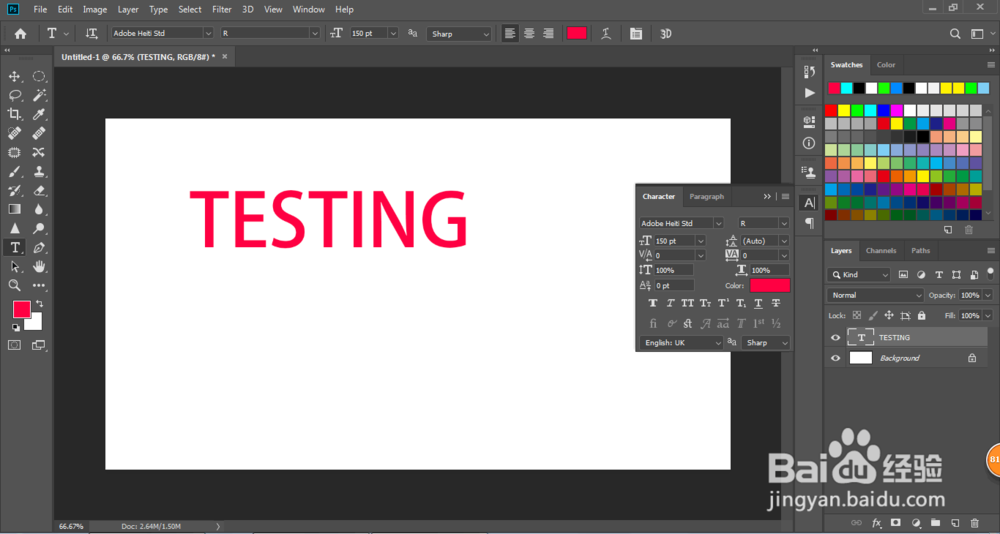The image size is (1000, 534).
Task: Click the Color swatch in Character panel
Action: [x=770, y=285]
